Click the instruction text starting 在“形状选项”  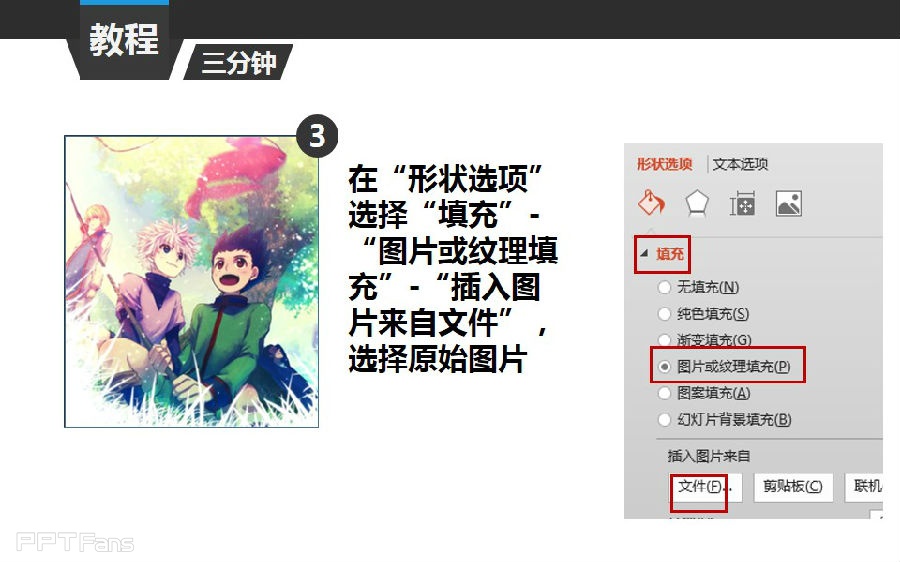pyautogui.click(x=453, y=269)
